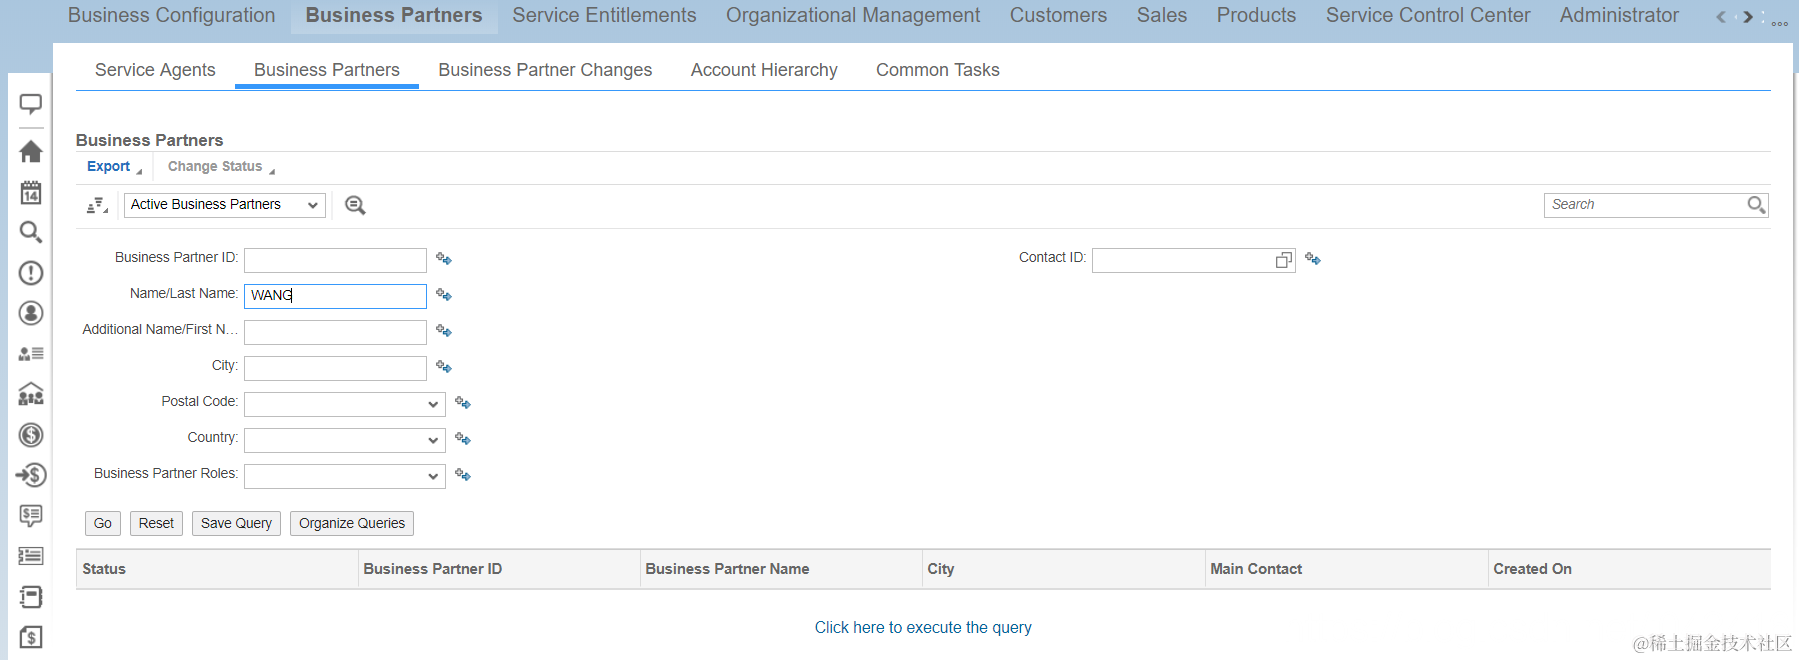This screenshot has height=660, width=1799.
Task: Open selection options for Contact ID
Action: [1313, 259]
